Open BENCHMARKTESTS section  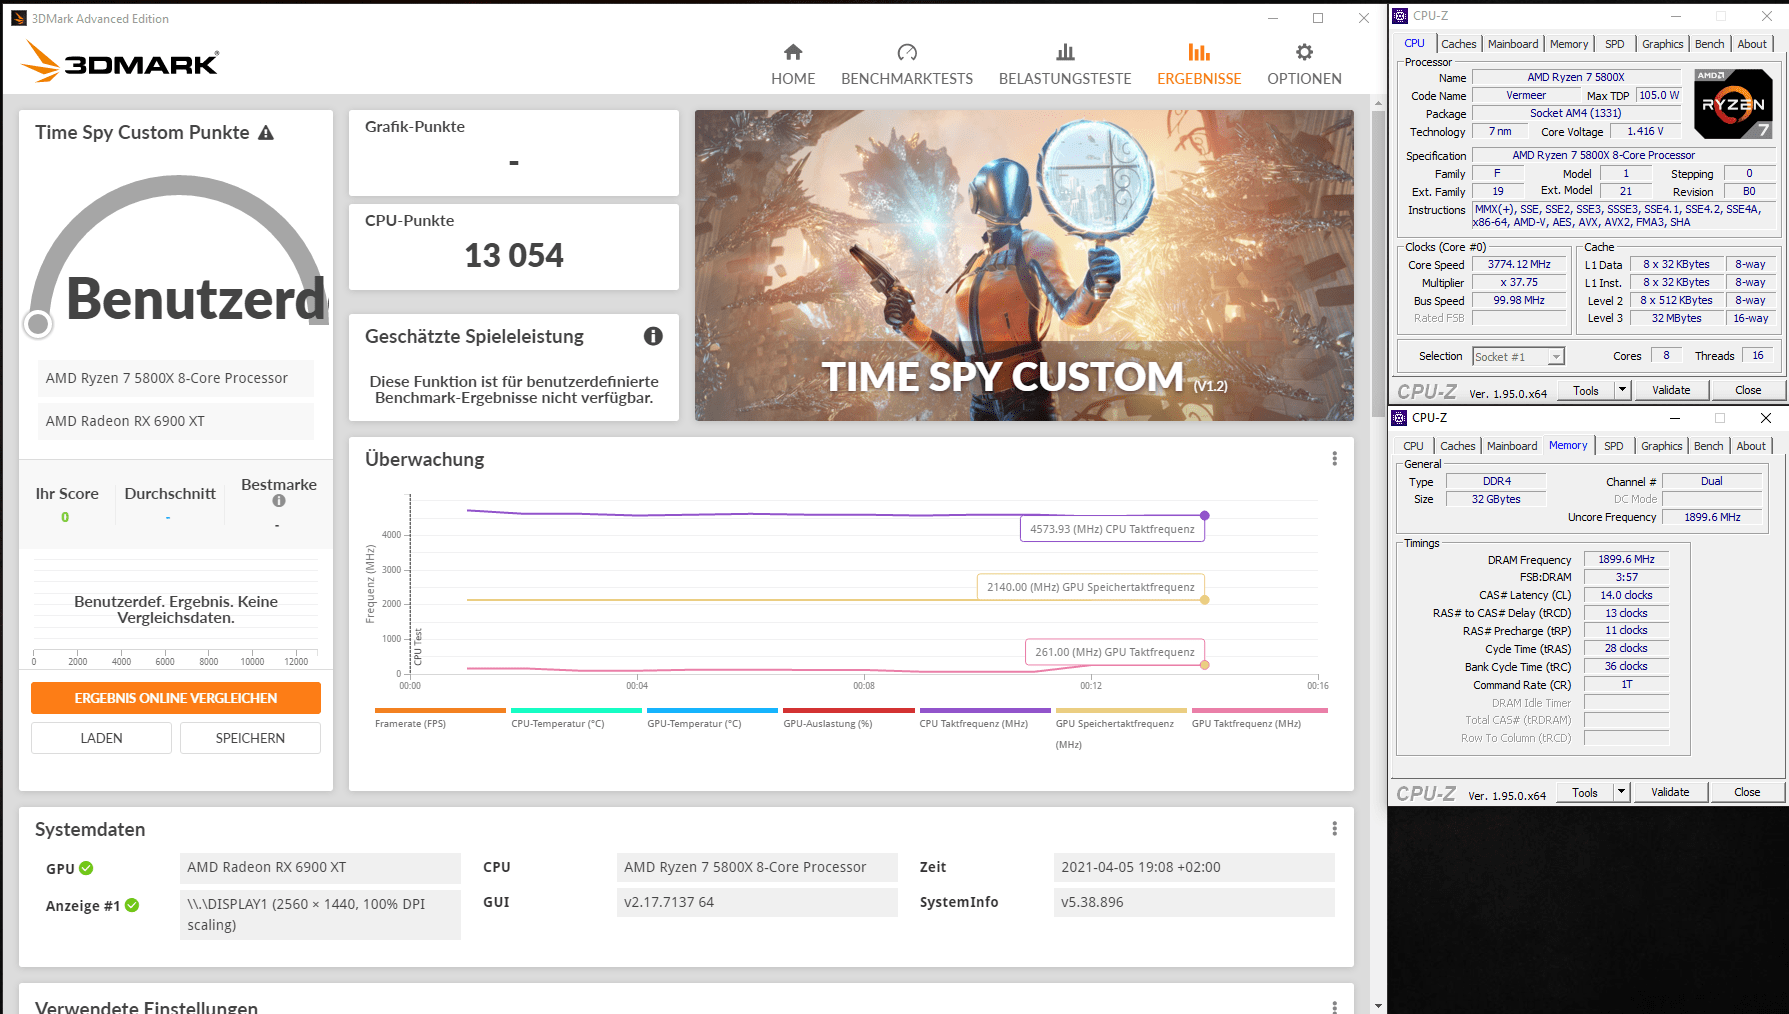click(907, 64)
